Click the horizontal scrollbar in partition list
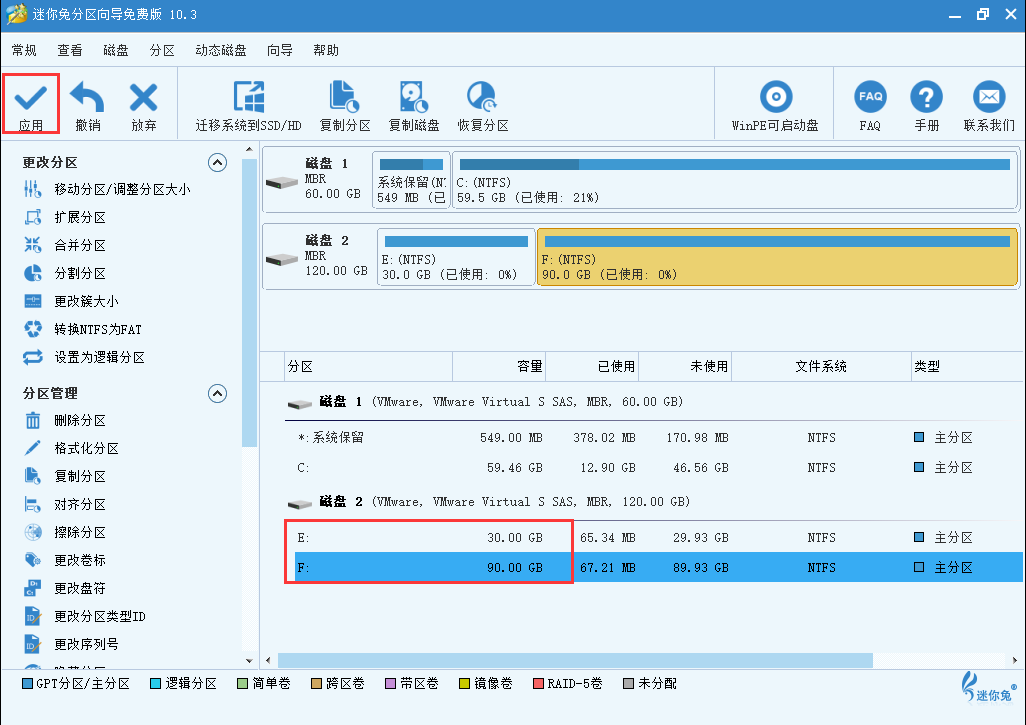The width and height of the screenshot is (1026, 725). point(575,660)
